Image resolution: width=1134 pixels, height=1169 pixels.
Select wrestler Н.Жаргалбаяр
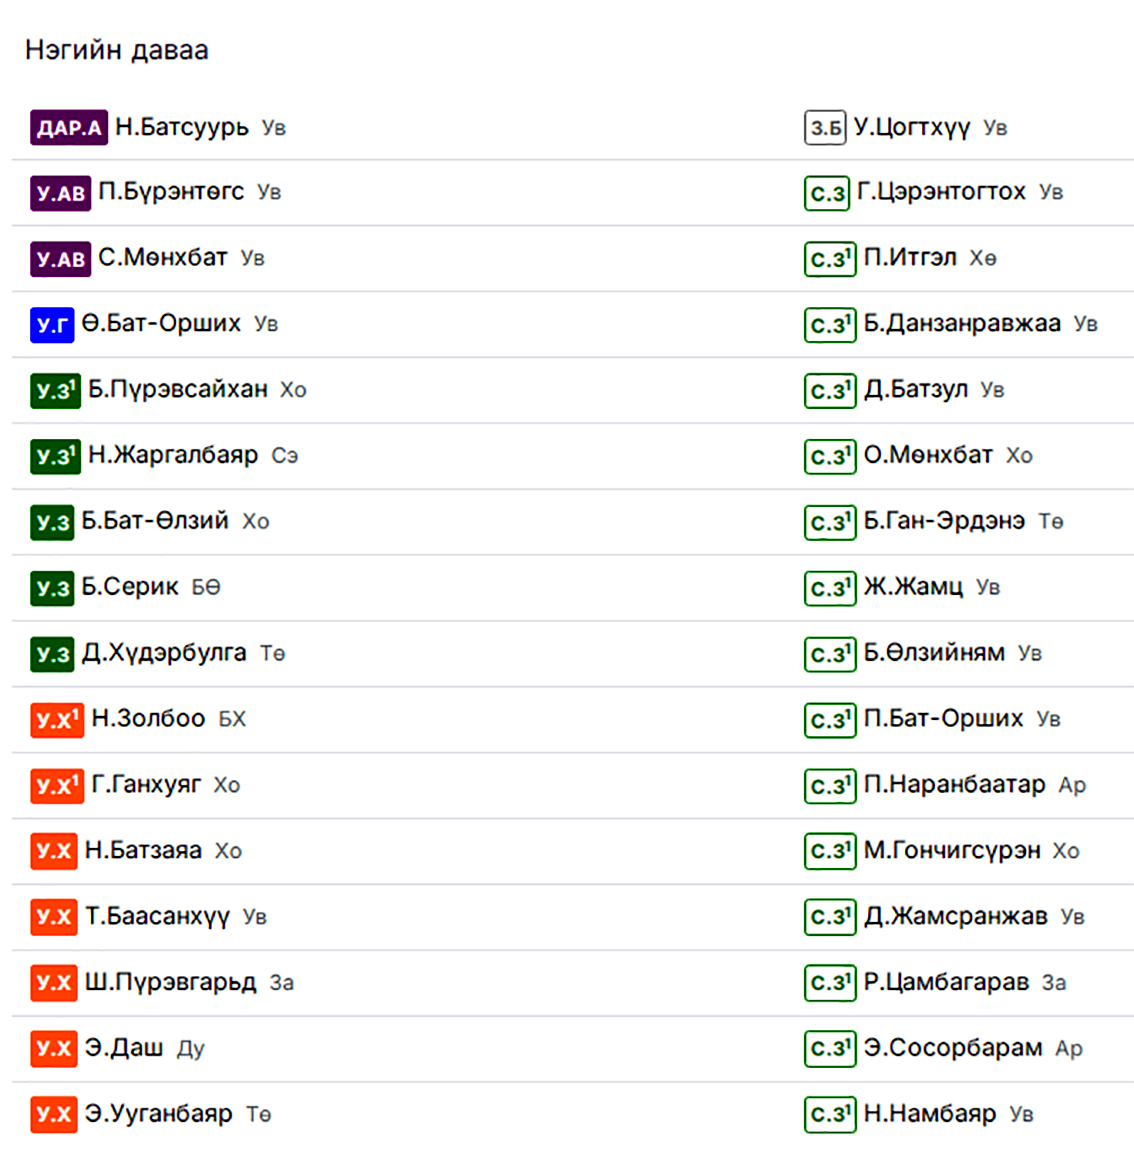(x=173, y=455)
